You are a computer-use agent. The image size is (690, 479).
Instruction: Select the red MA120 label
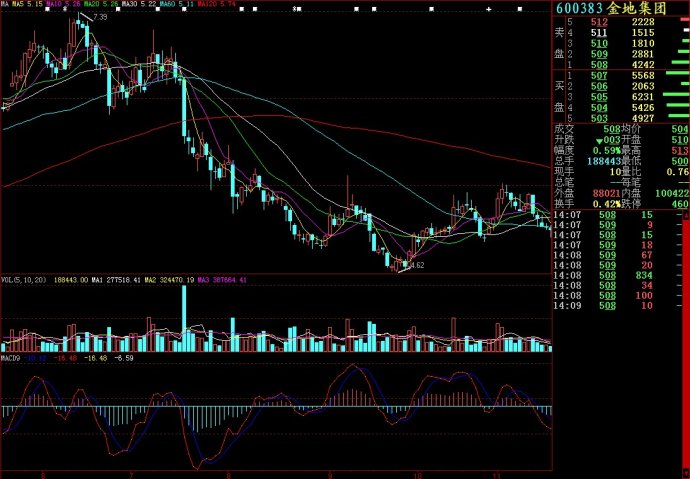[x=208, y=6]
